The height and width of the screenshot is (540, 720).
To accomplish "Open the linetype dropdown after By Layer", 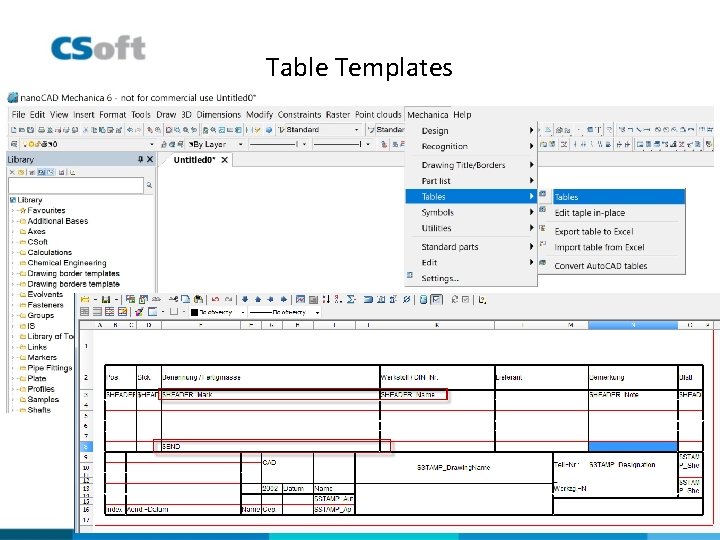I will 304,144.
